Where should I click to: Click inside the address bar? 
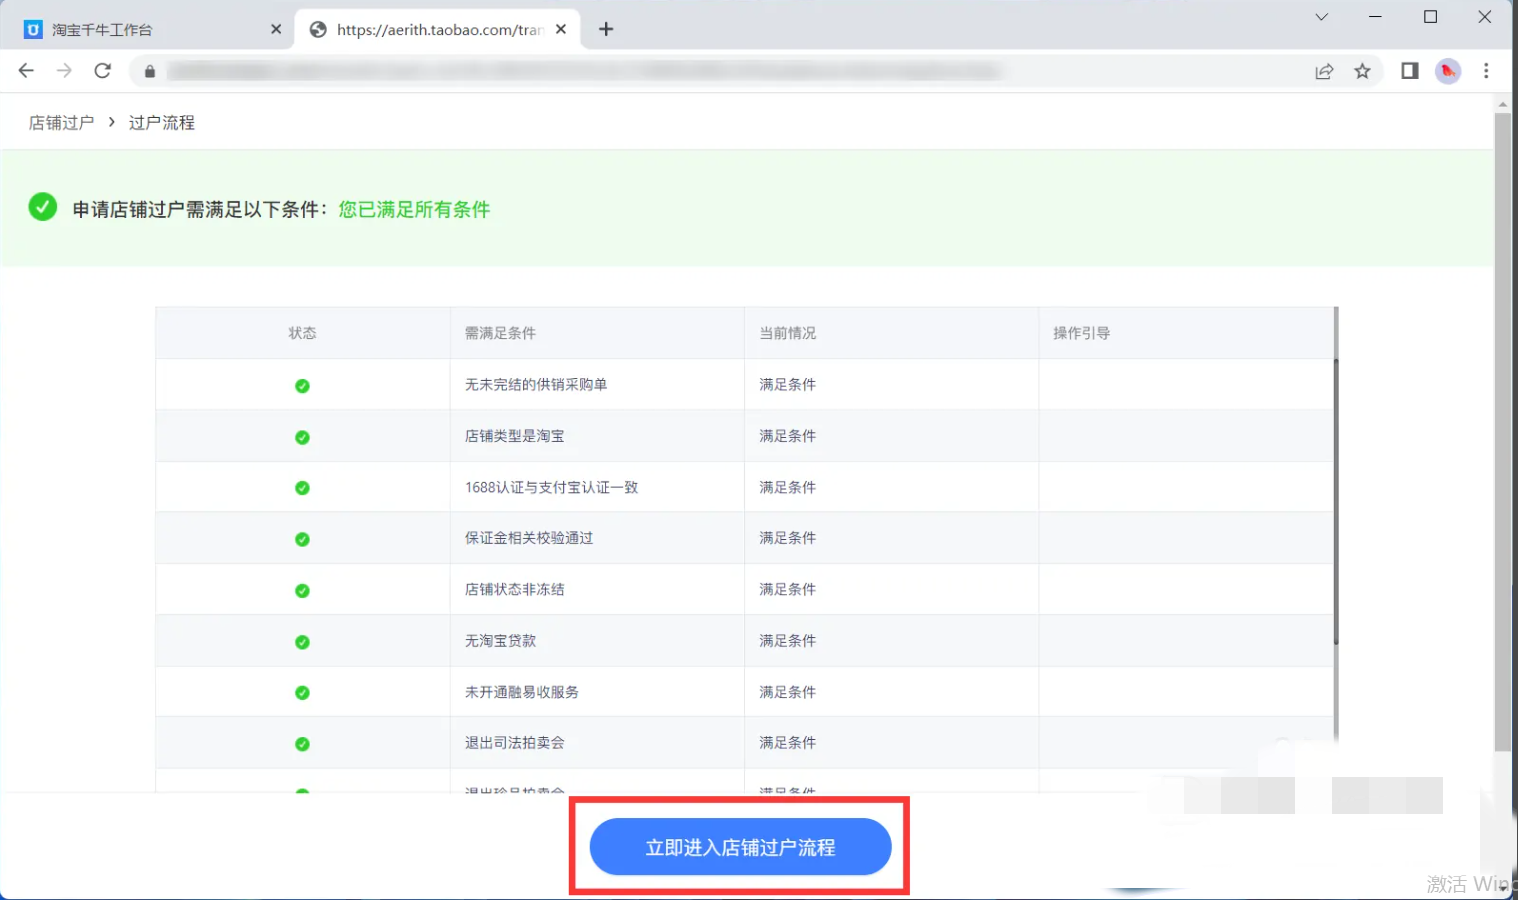click(x=600, y=70)
